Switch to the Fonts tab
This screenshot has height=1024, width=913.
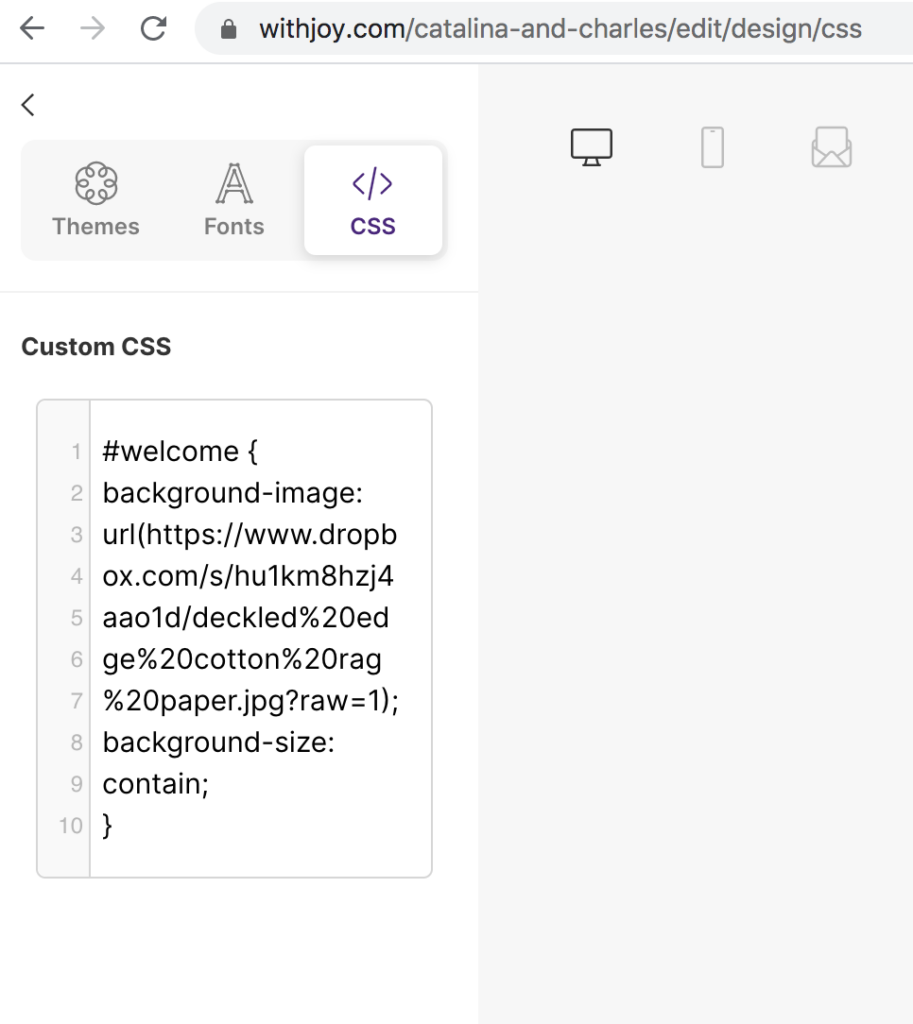234,200
